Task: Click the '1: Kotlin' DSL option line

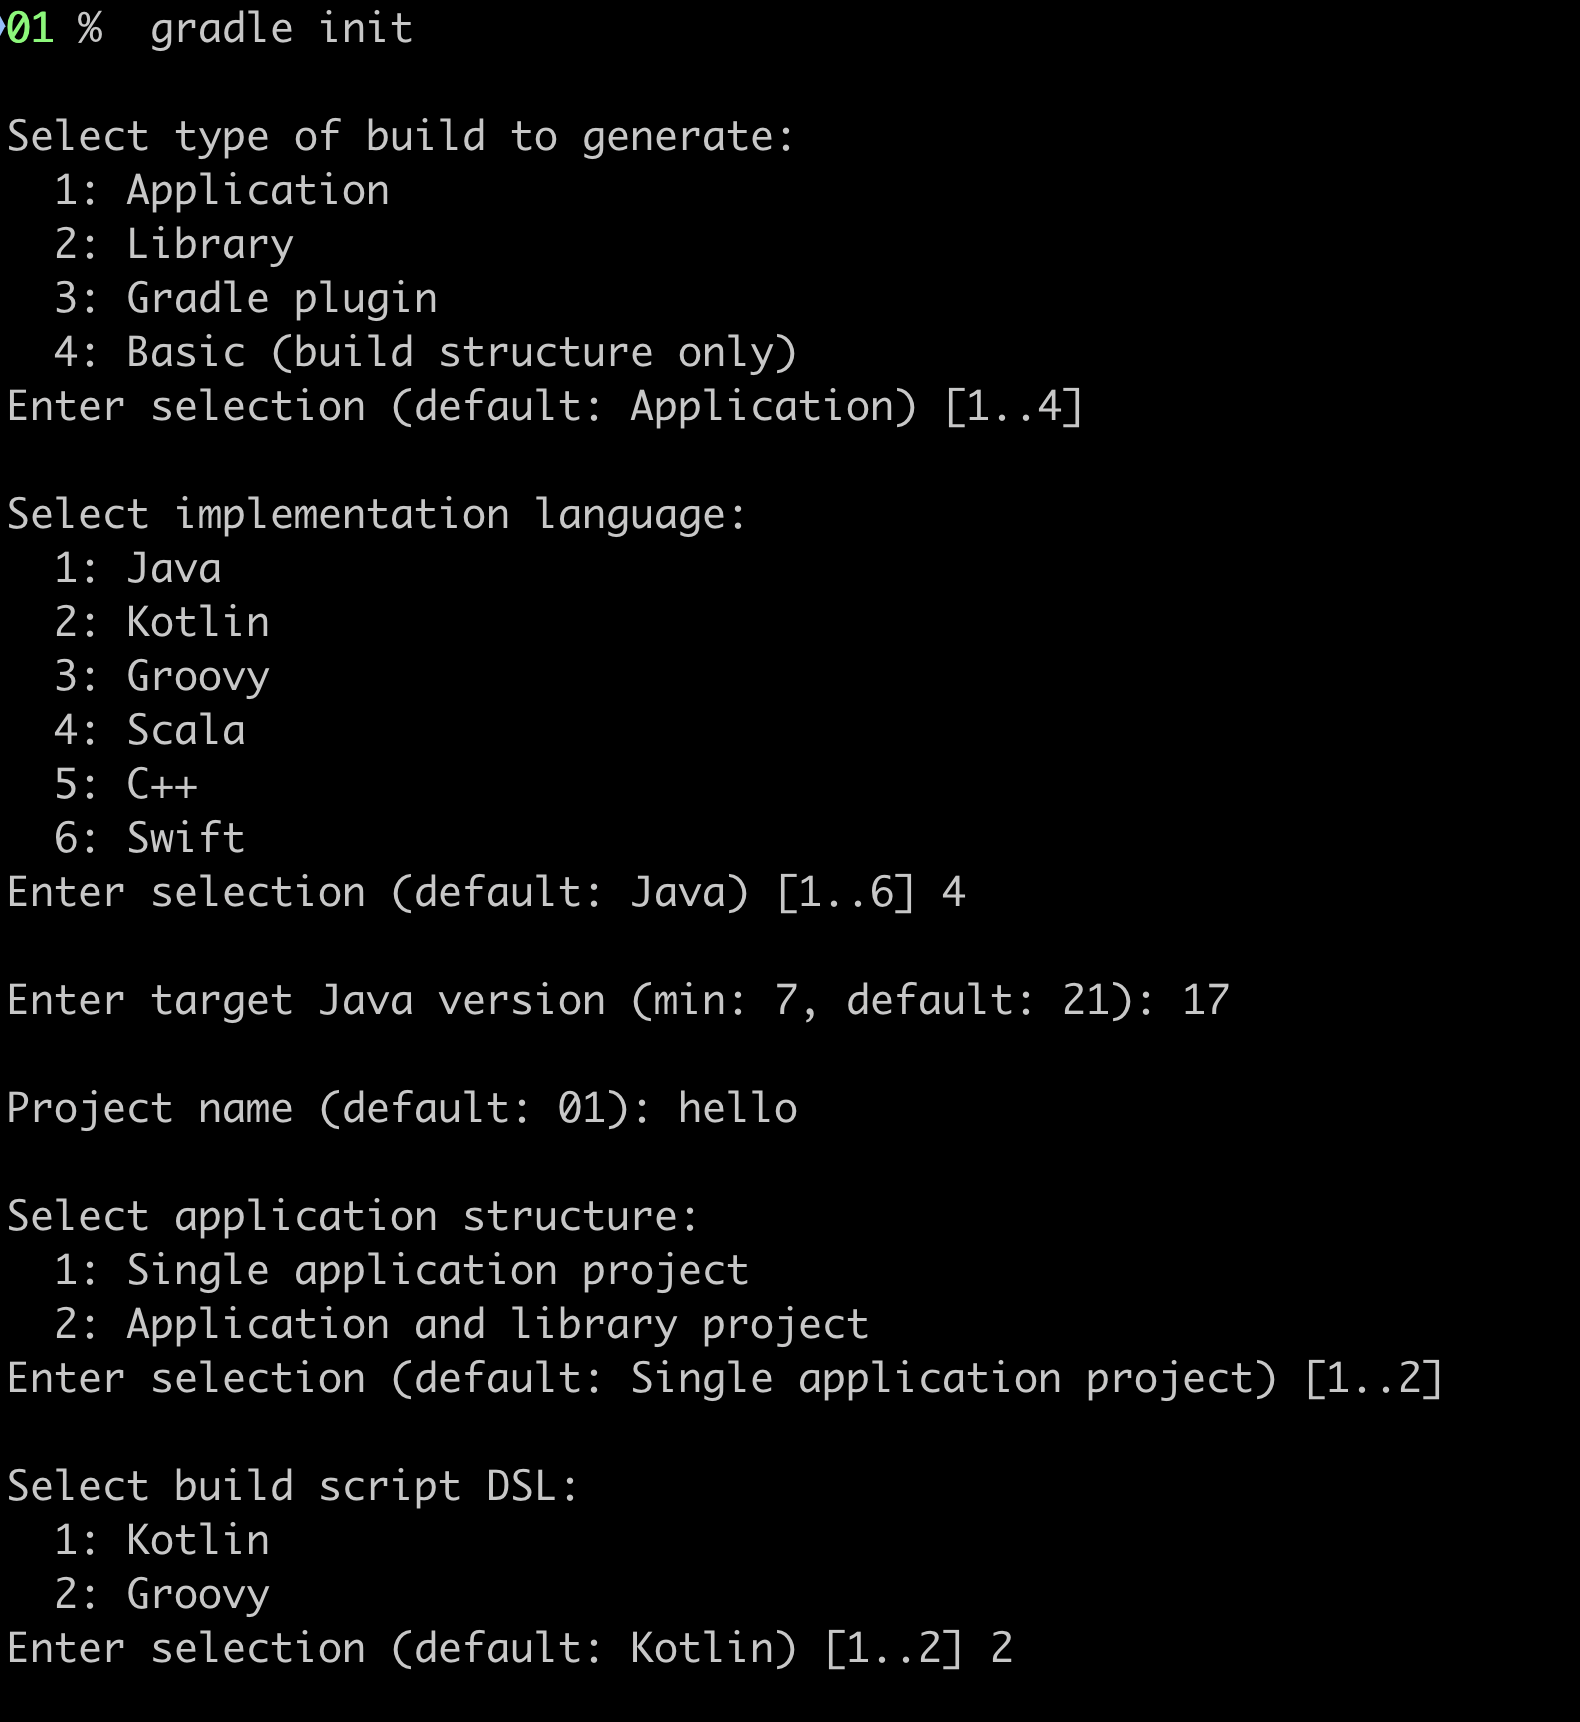Action: click(x=162, y=1541)
